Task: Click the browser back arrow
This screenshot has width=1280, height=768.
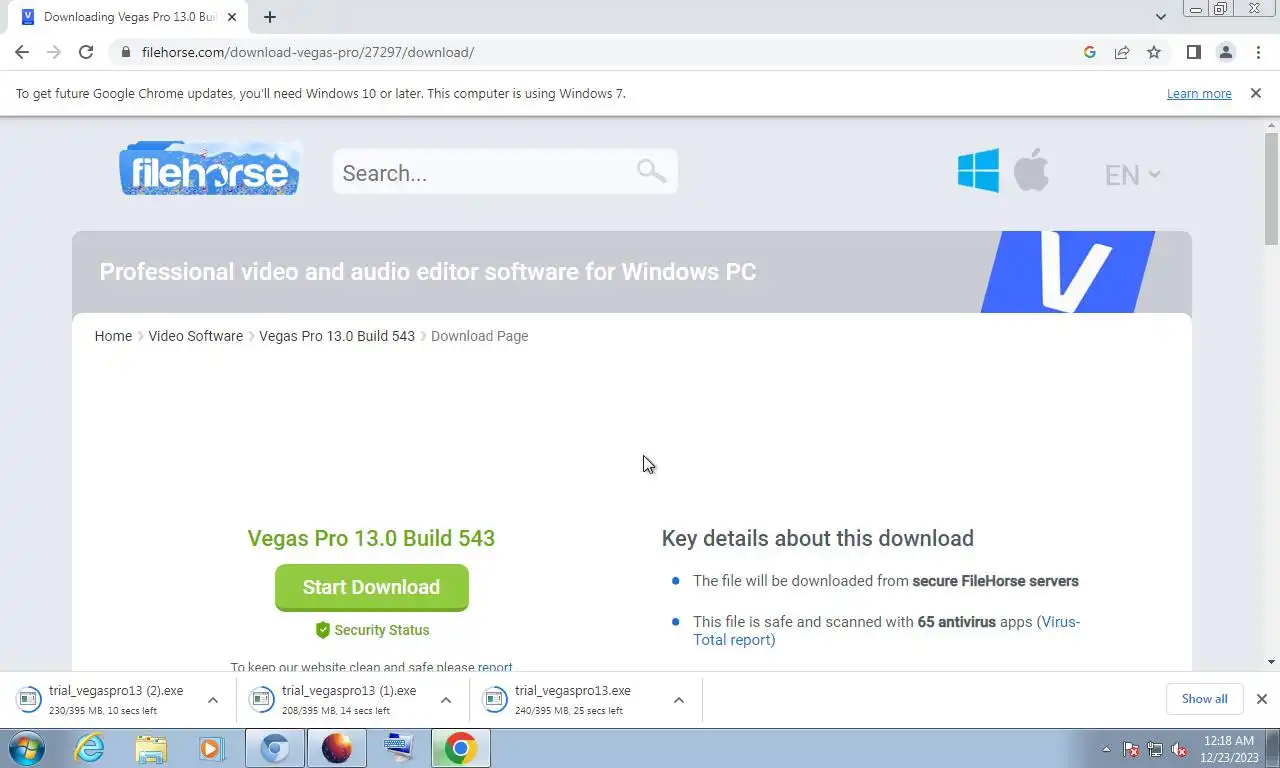Action: click(22, 52)
